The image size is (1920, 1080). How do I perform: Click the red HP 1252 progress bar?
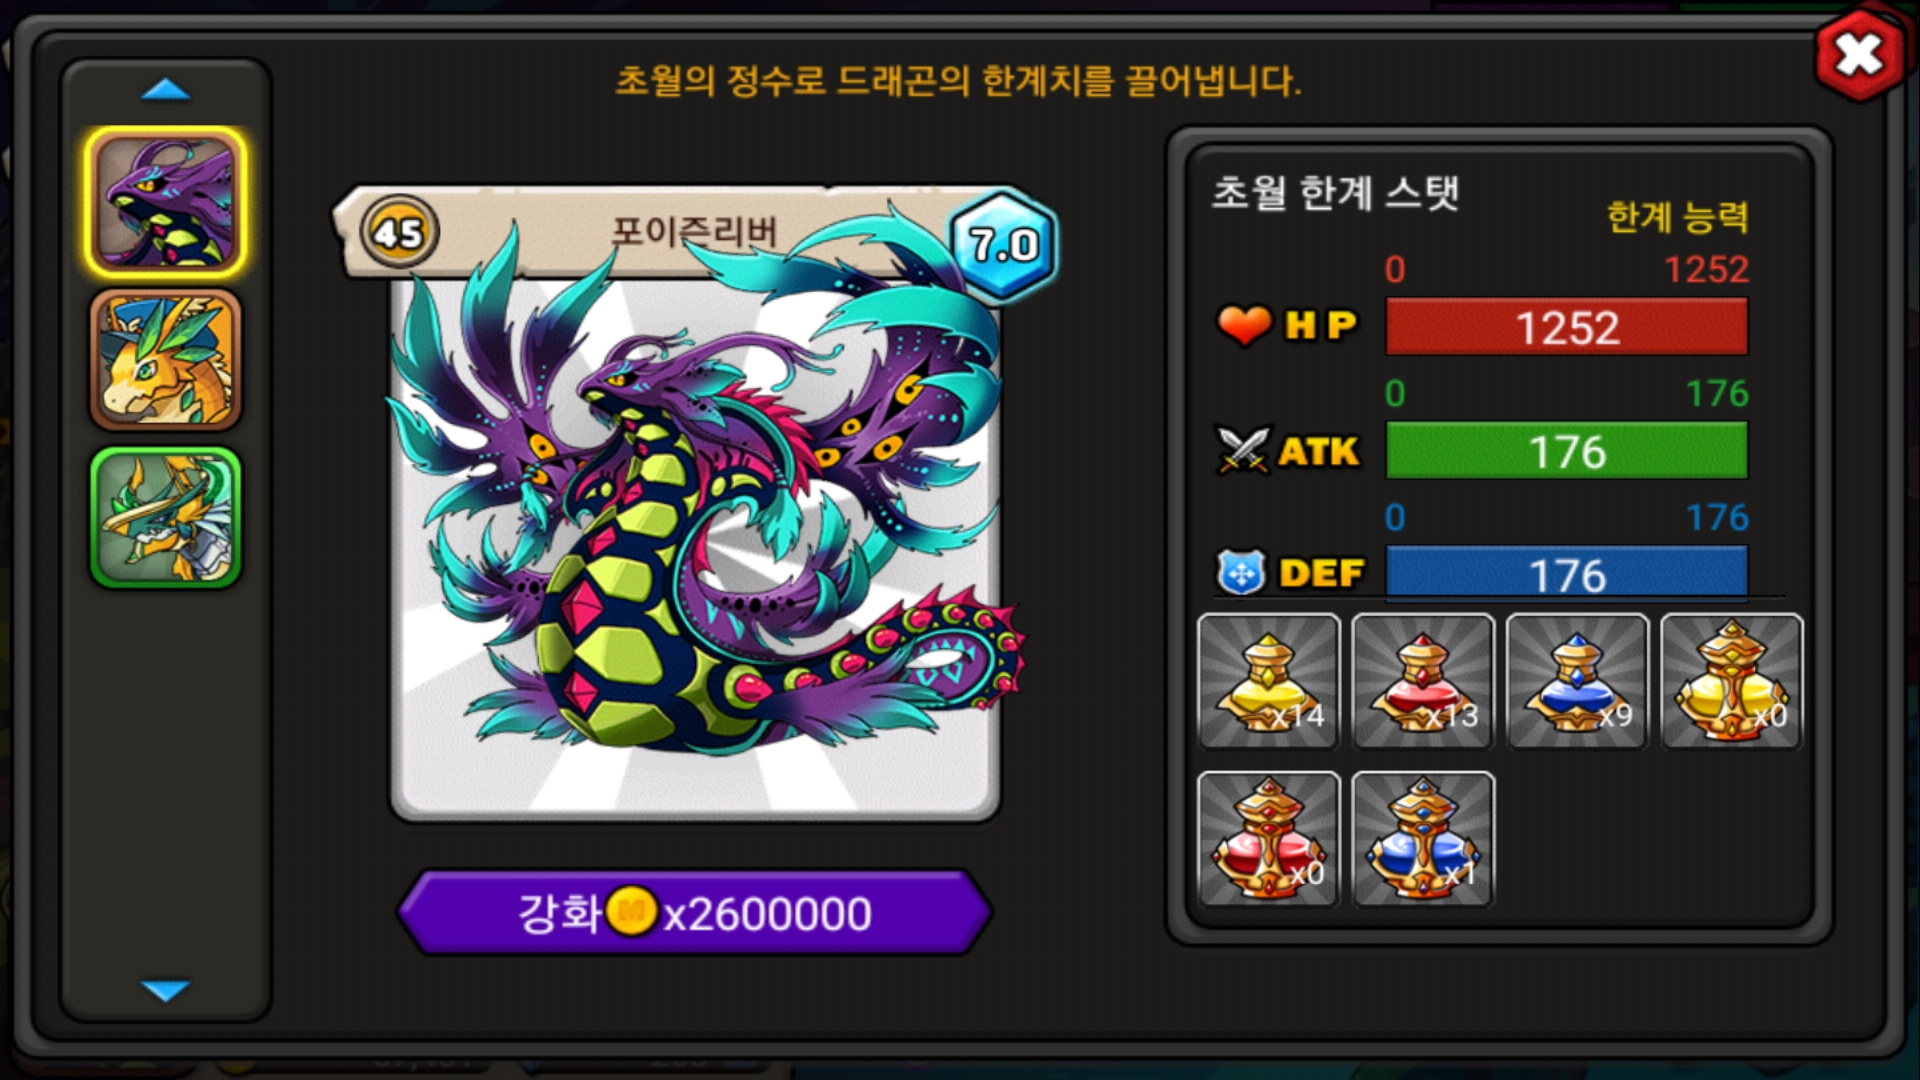coord(1567,327)
